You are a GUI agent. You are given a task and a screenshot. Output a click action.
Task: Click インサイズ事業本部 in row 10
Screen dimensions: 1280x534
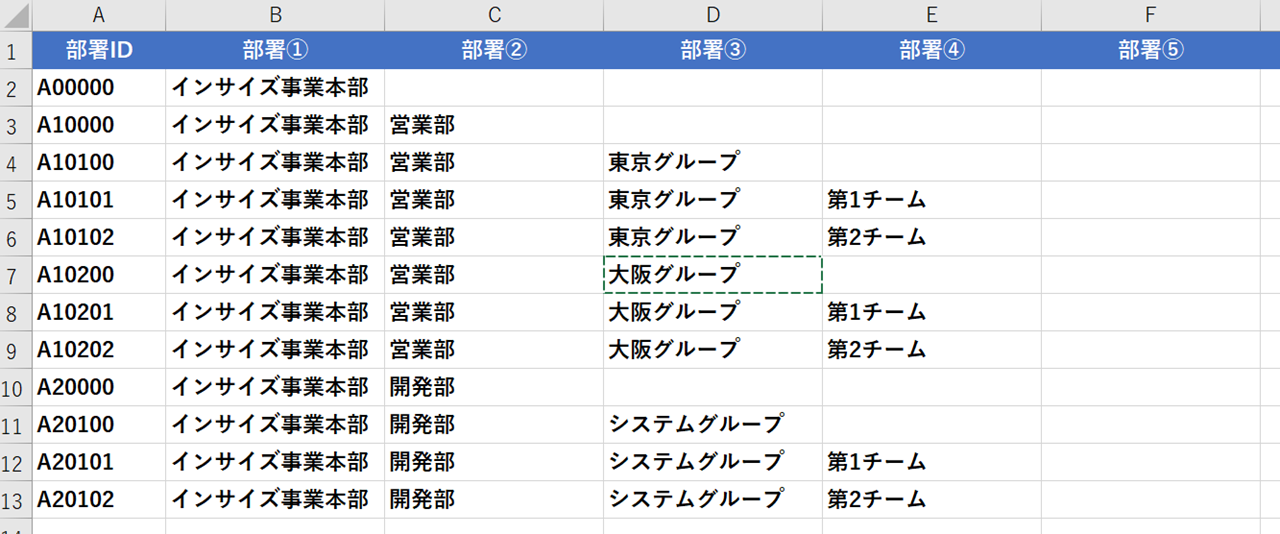pyautogui.click(x=275, y=387)
